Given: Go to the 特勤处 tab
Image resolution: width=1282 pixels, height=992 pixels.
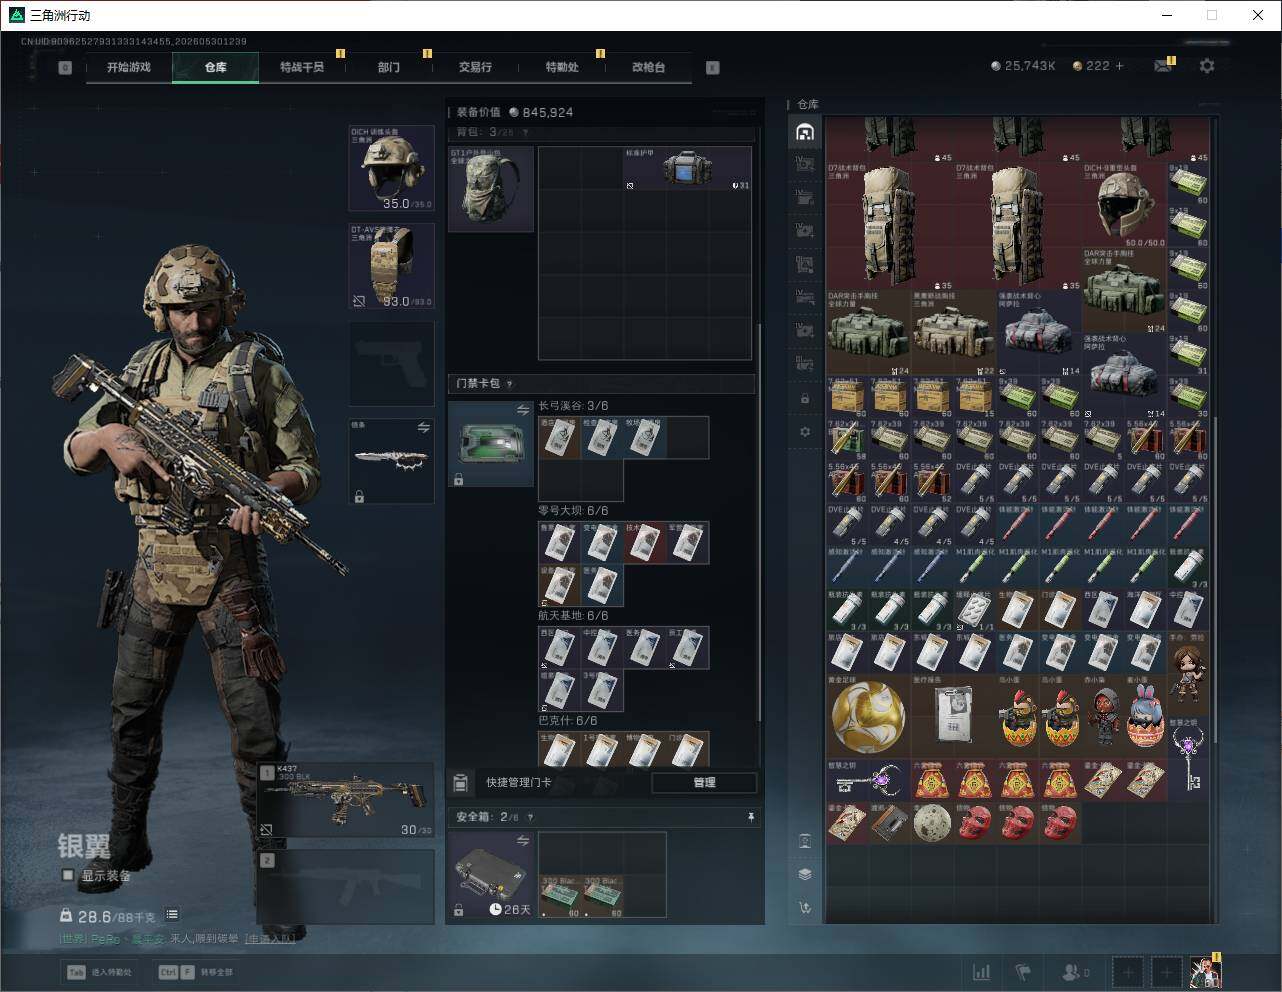Looking at the screenshot, I should click(562, 67).
